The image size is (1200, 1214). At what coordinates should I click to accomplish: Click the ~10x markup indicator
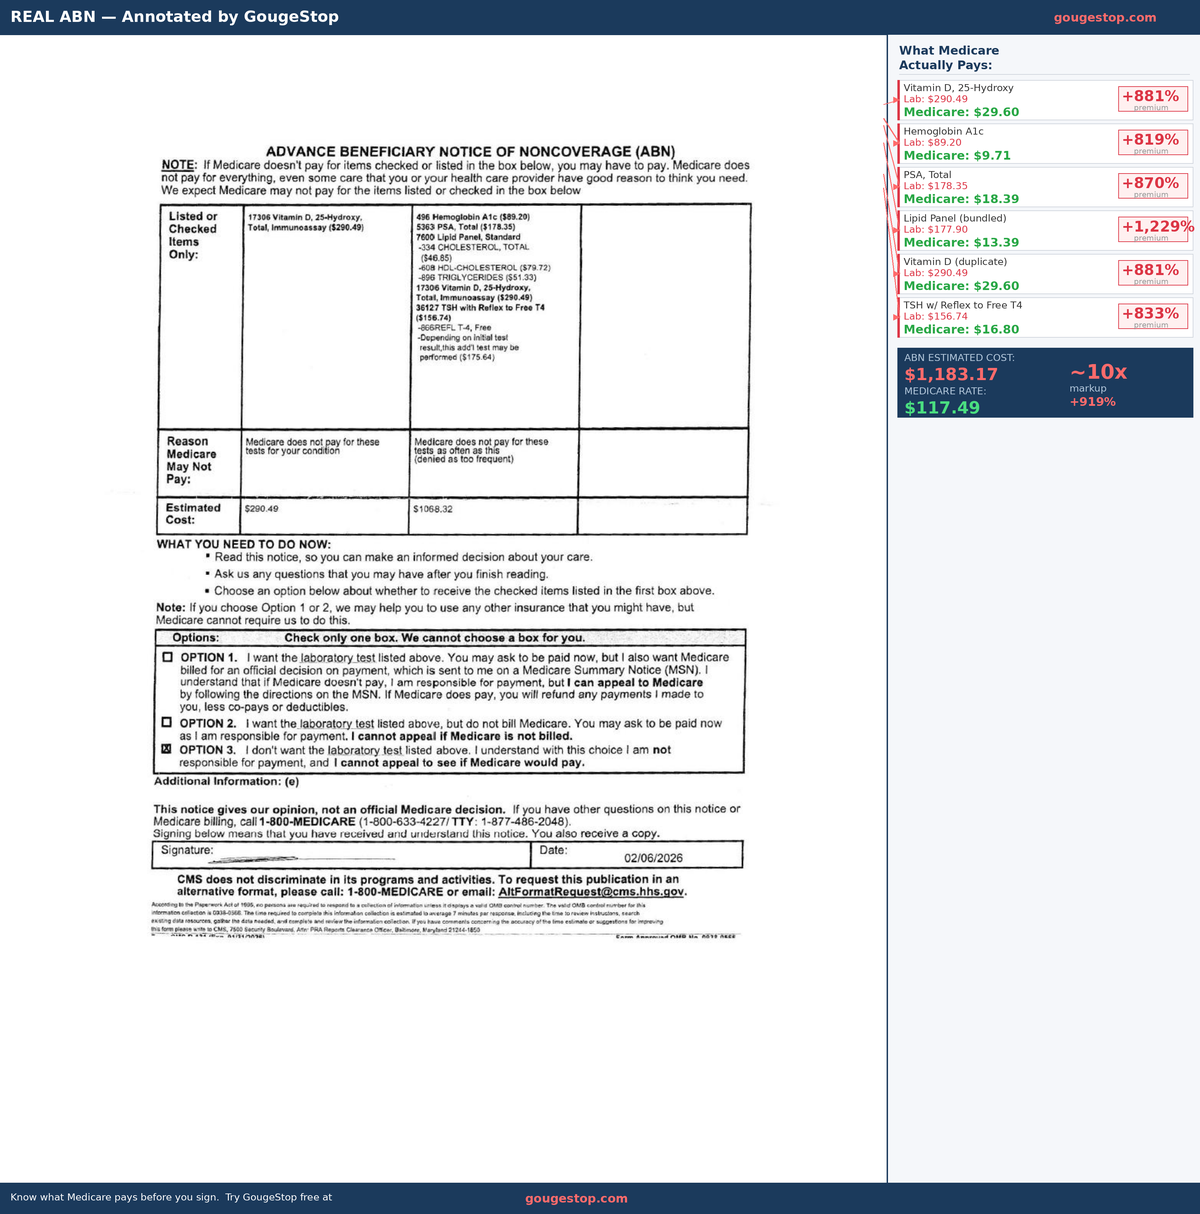(x=1098, y=371)
